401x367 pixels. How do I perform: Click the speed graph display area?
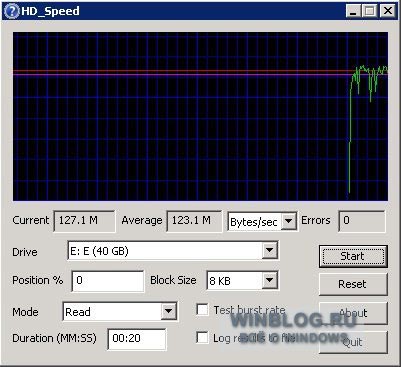click(200, 116)
